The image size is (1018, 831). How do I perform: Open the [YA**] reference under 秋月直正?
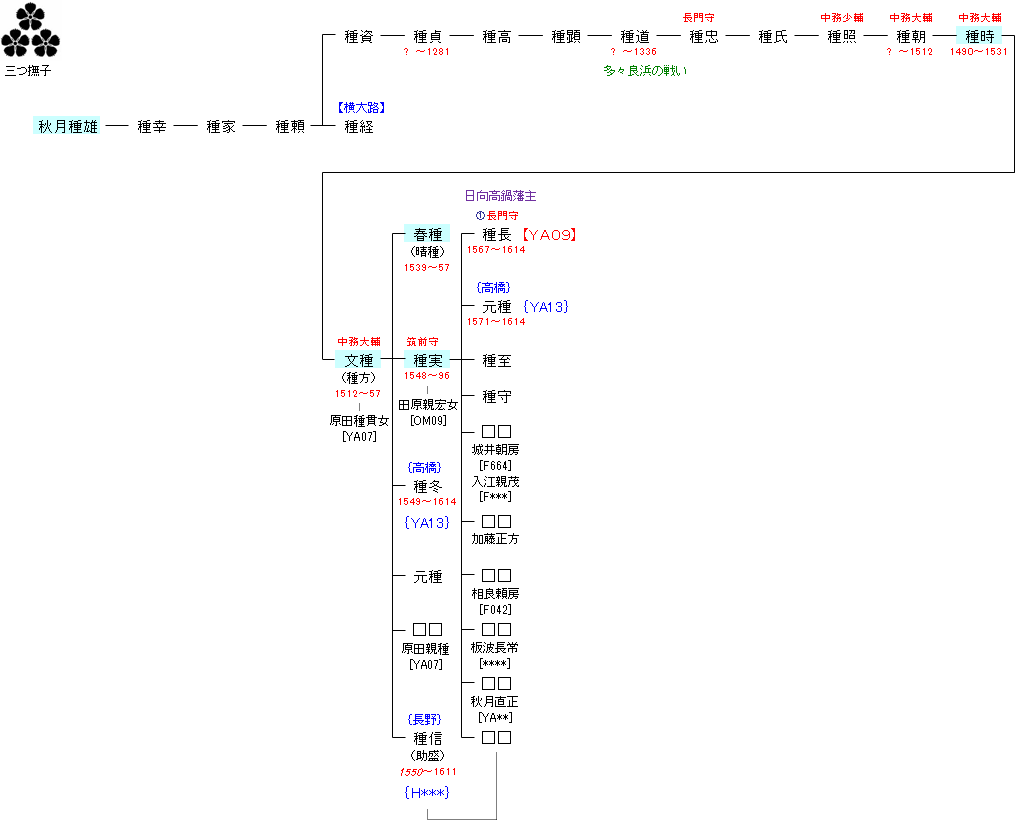point(496,717)
